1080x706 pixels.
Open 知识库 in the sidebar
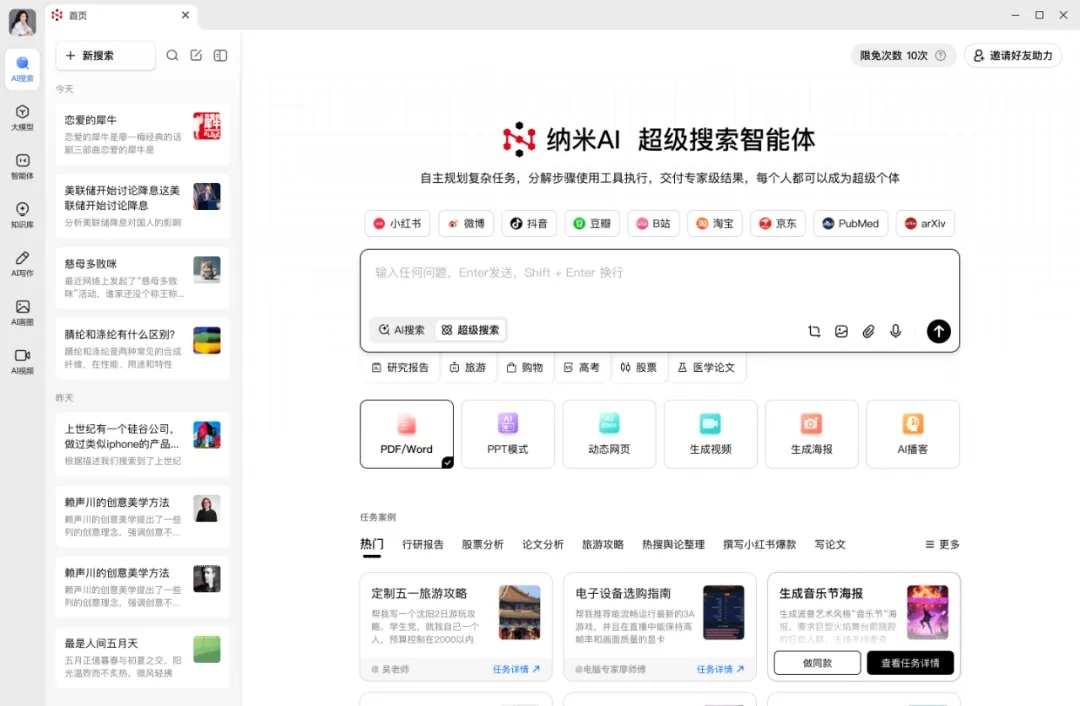[x=22, y=215]
